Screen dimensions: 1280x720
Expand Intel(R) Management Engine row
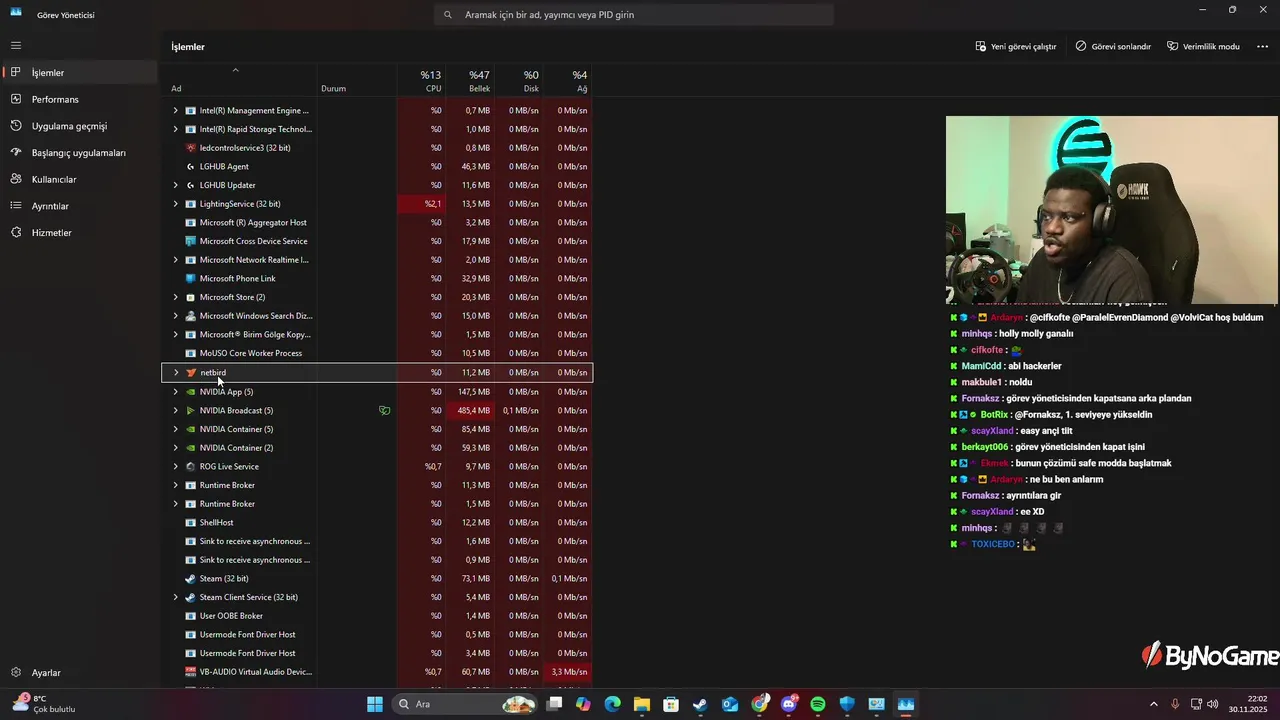coord(176,110)
